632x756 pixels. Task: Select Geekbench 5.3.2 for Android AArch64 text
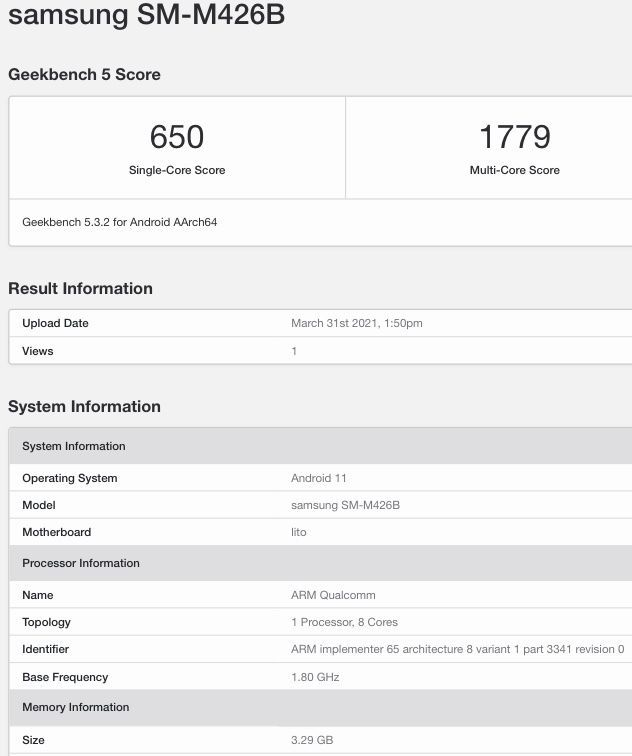point(120,222)
